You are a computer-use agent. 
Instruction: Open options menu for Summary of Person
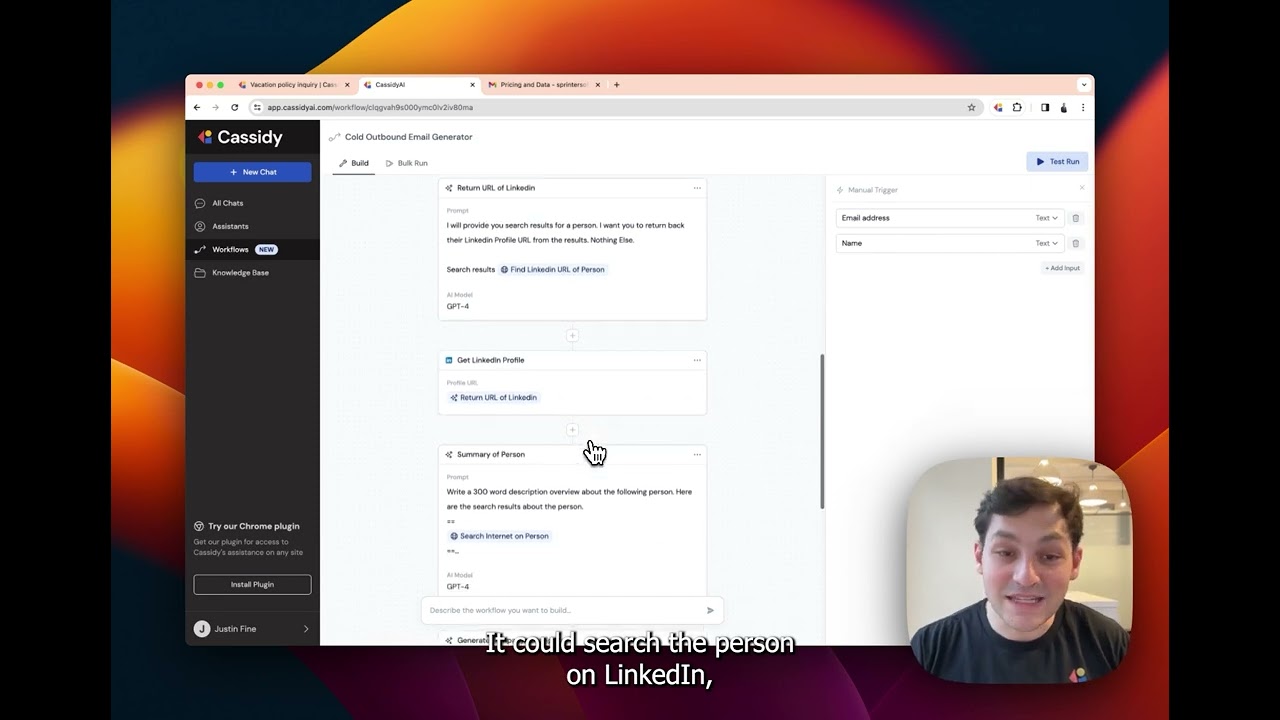tap(697, 454)
